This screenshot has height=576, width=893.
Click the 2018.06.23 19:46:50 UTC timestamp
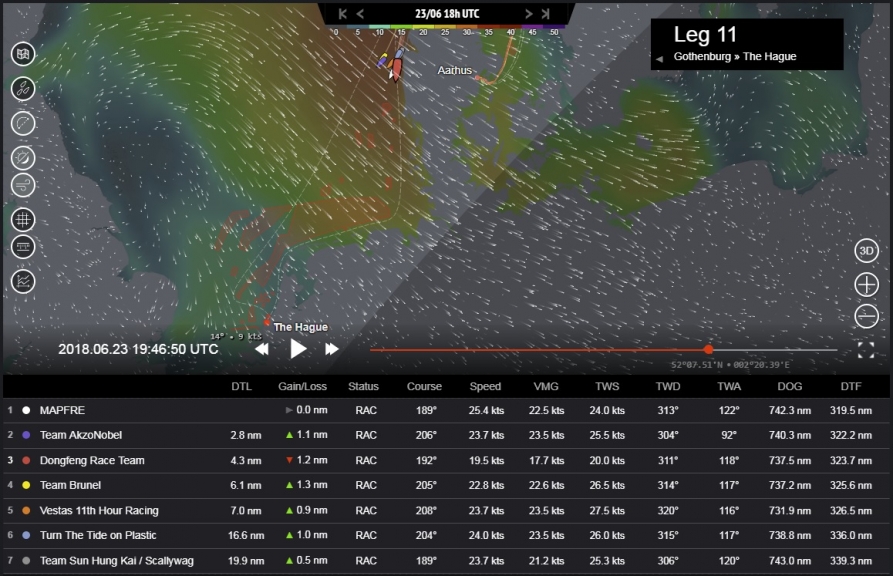click(138, 349)
